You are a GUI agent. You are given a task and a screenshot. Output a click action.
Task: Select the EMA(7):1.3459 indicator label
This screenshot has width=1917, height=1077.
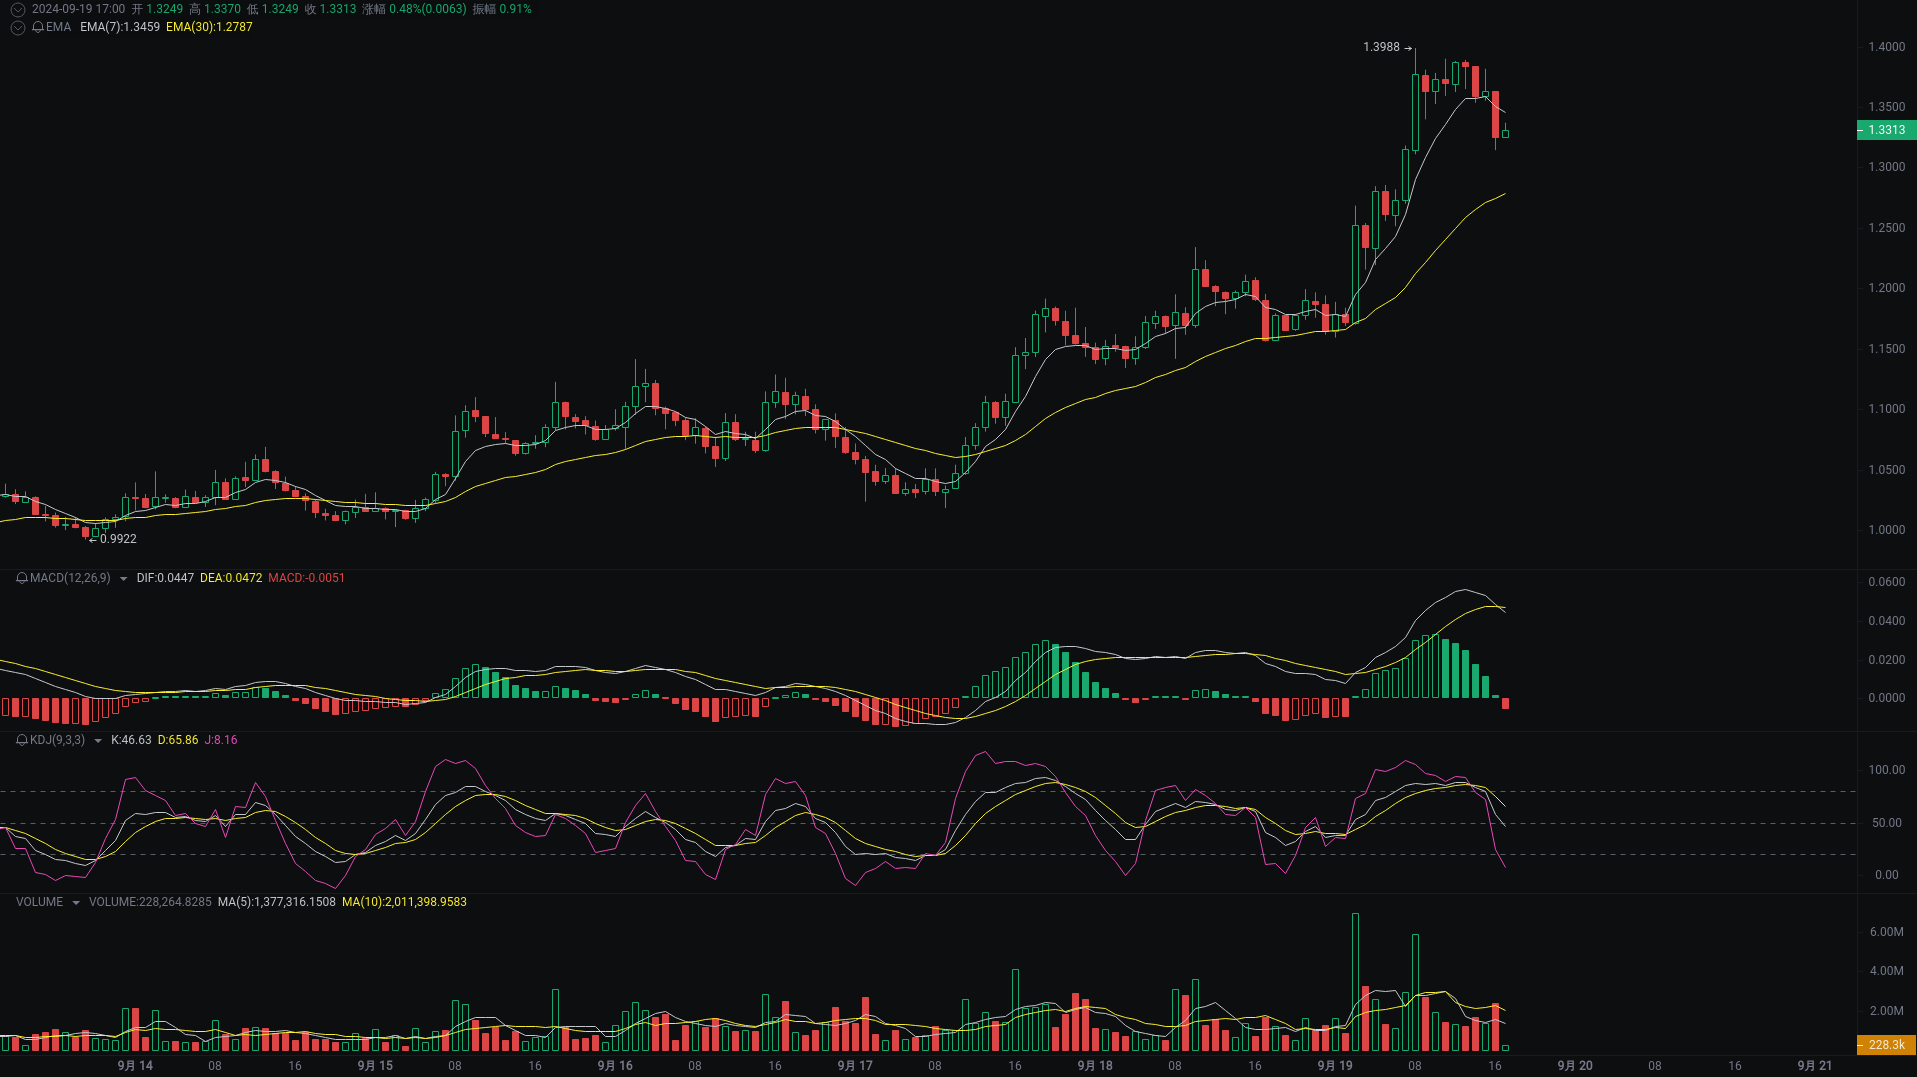coord(117,28)
